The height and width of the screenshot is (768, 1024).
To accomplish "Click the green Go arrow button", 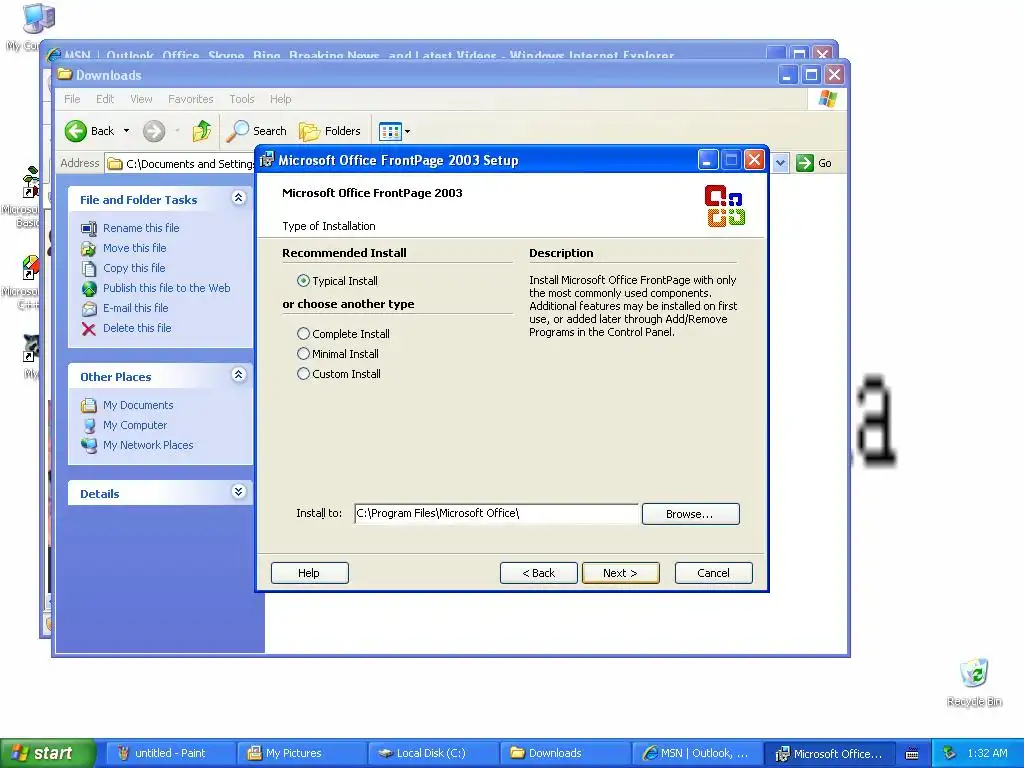I will [x=805, y=163].
